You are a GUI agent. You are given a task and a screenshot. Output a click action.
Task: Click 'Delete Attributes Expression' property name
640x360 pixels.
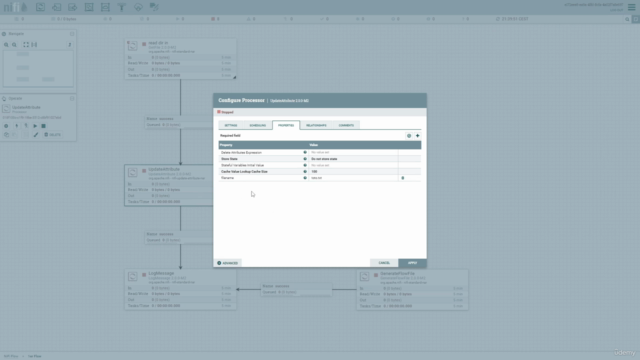[241, 152]
